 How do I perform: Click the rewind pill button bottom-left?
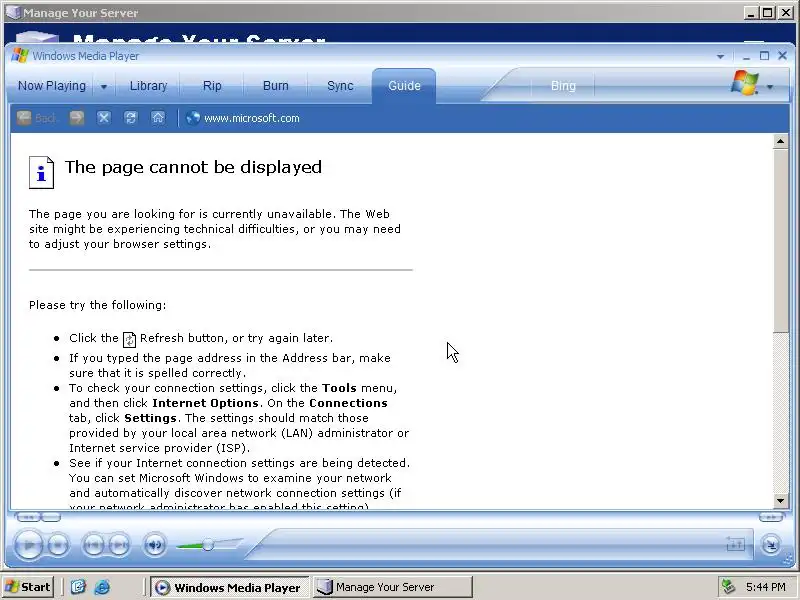pyautogui.click(x=28, y=517)
